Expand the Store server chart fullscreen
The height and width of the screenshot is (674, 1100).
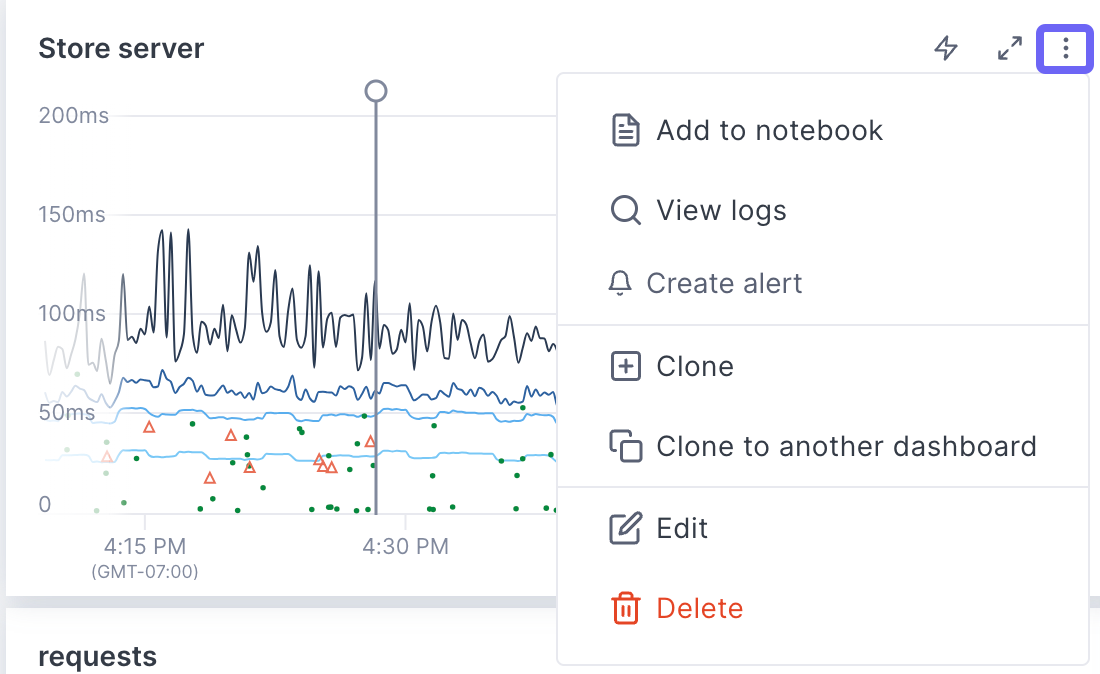[1010, 48]
